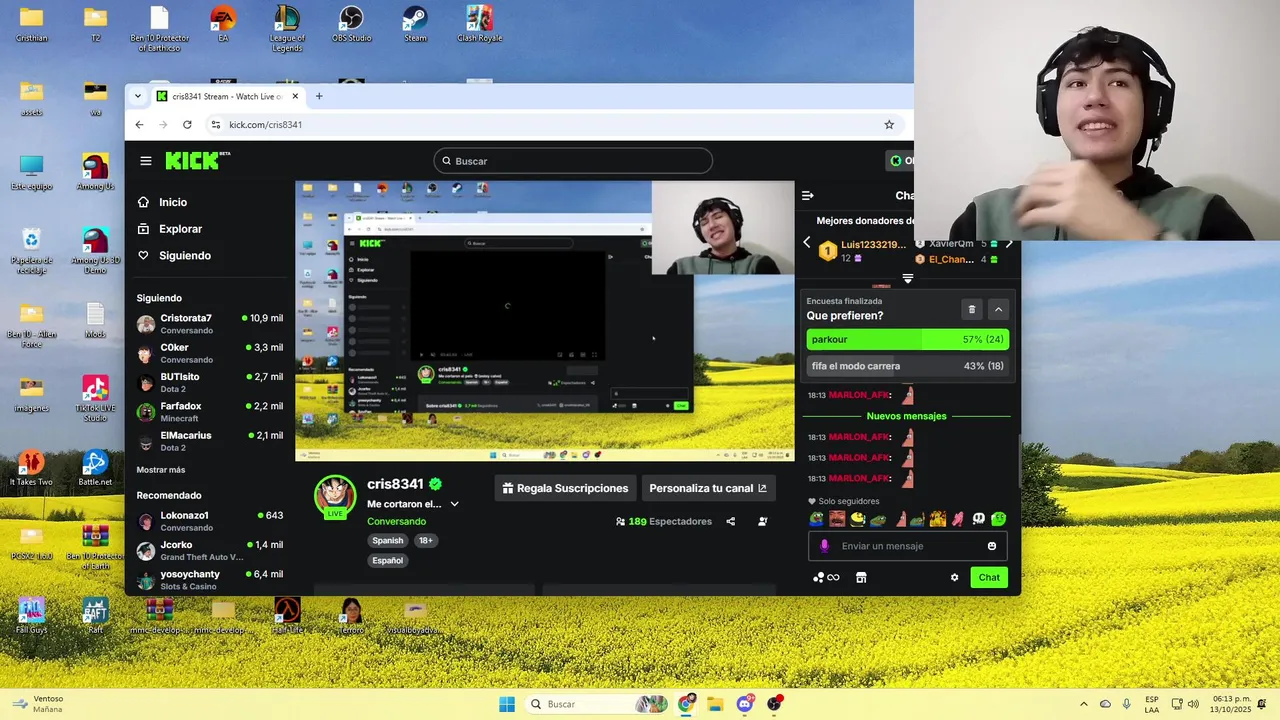This screenshot has height=720, width=1280.
Task: Click the Conversando category link
Action: pyautogui.click(x=396, y=521)
